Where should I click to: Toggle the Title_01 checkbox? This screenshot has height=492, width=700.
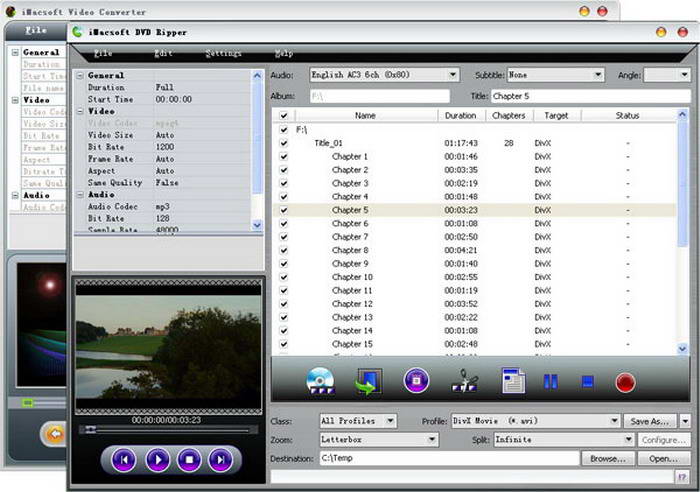point(284,143)
